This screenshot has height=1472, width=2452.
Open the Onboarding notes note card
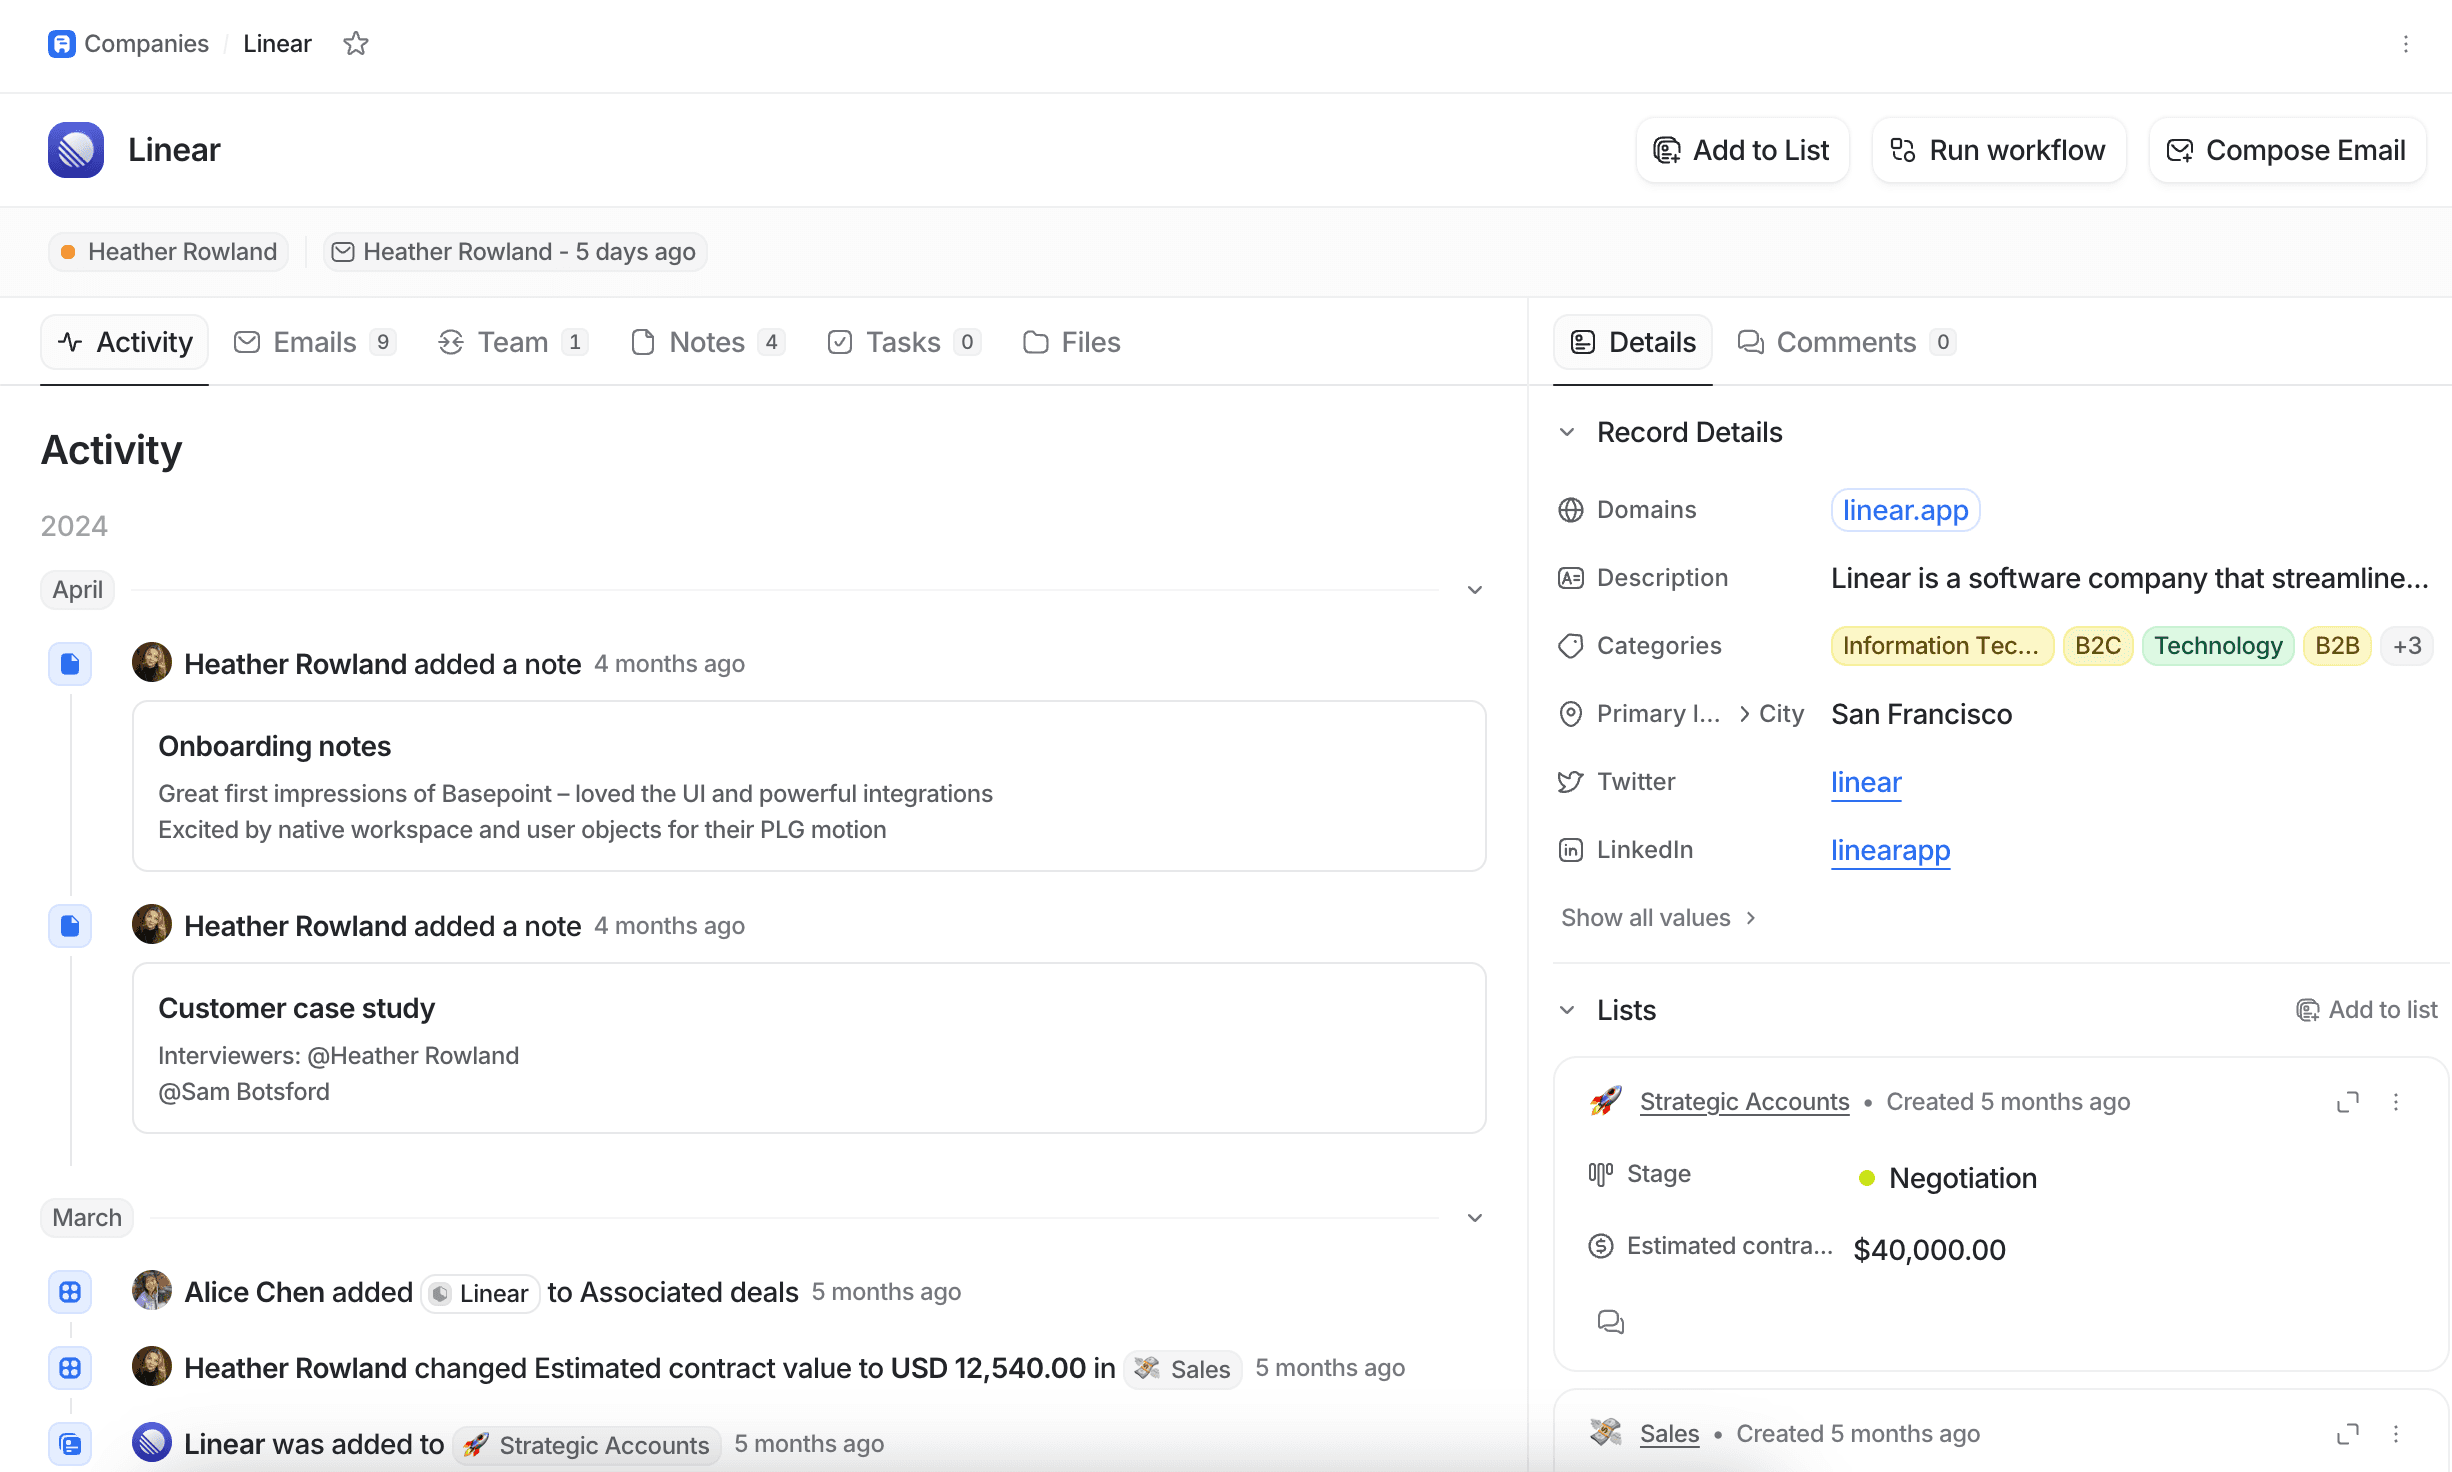click(x=809, y=786)
